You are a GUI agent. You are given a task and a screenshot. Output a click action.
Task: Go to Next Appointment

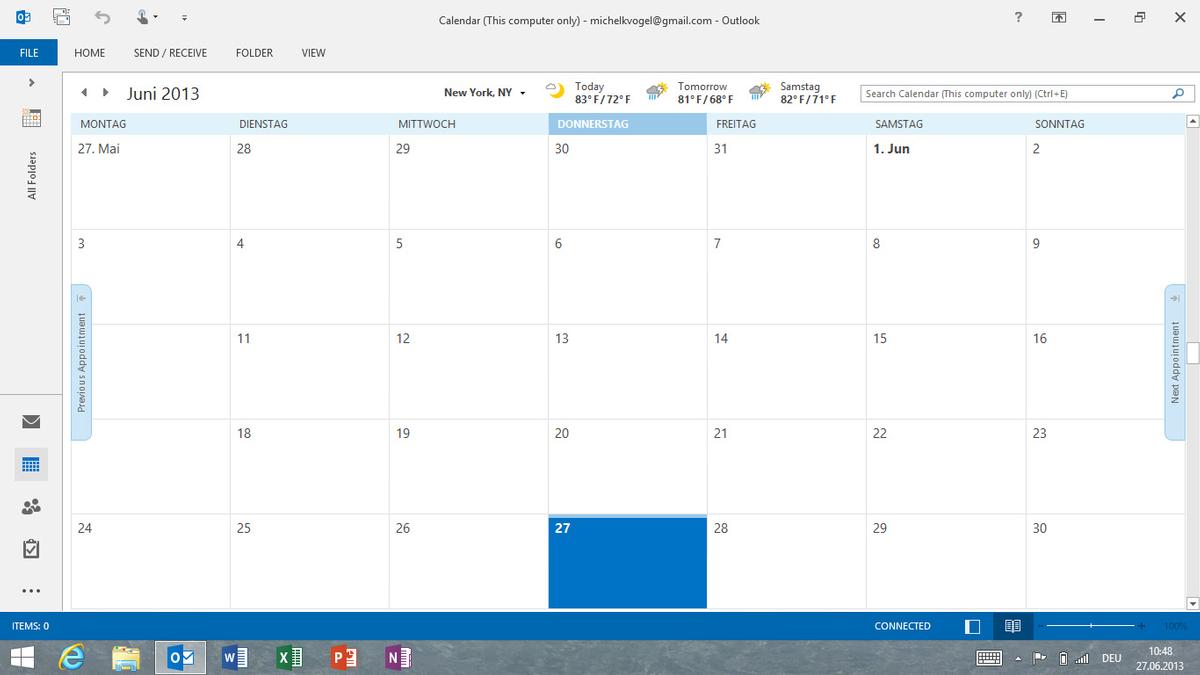pos(1176,362)
